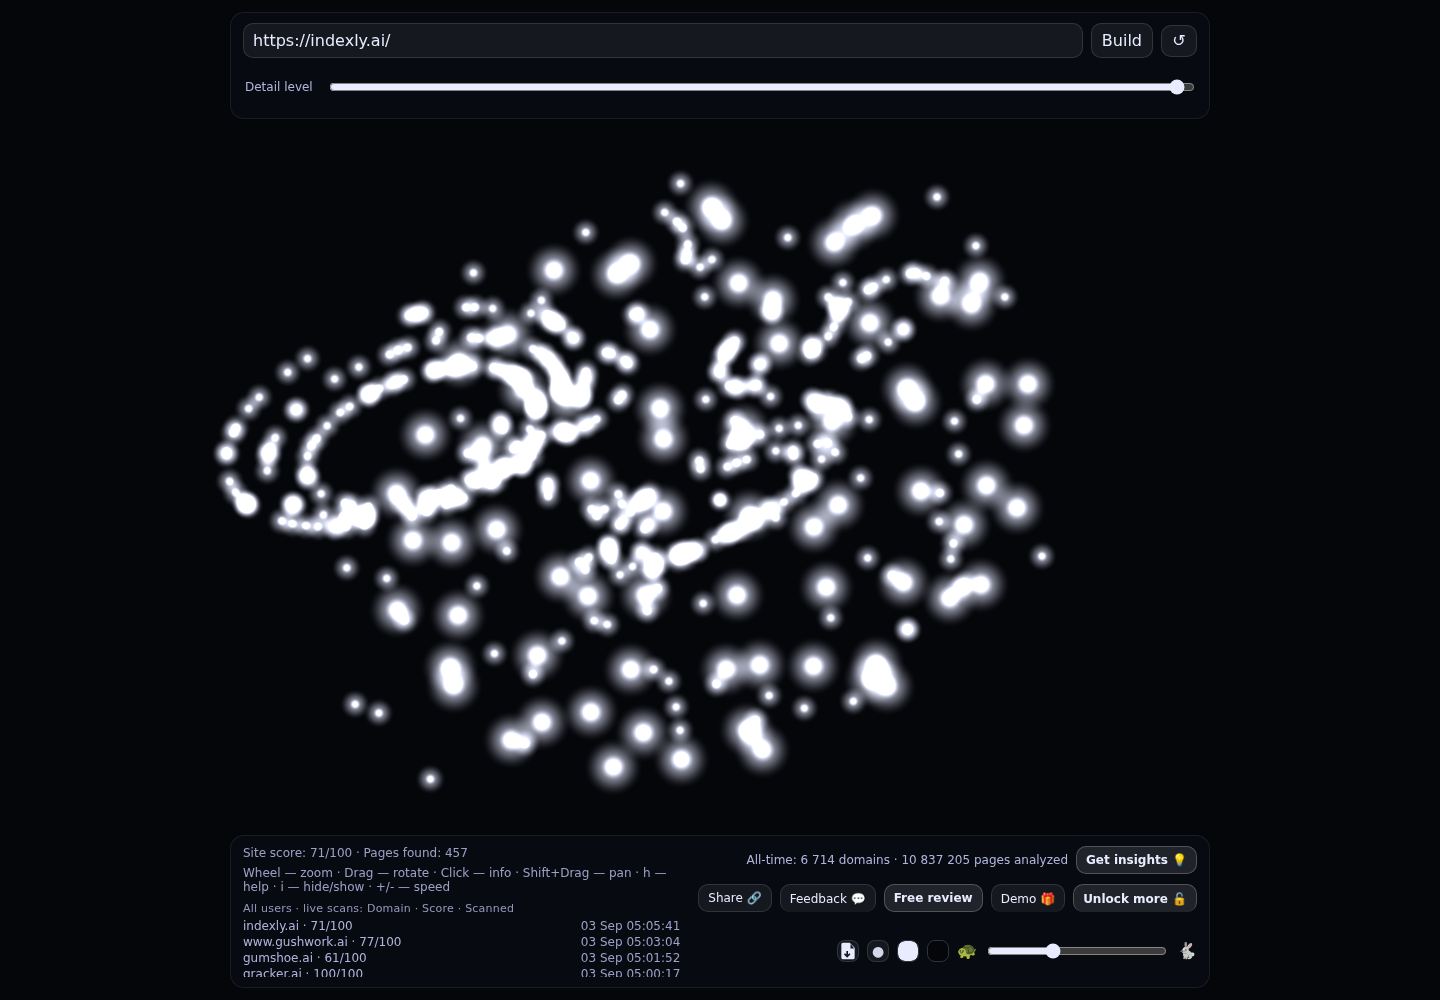Click the URL input field
The width and height of the screenshot is (1440, 1000).
[663, 40]
